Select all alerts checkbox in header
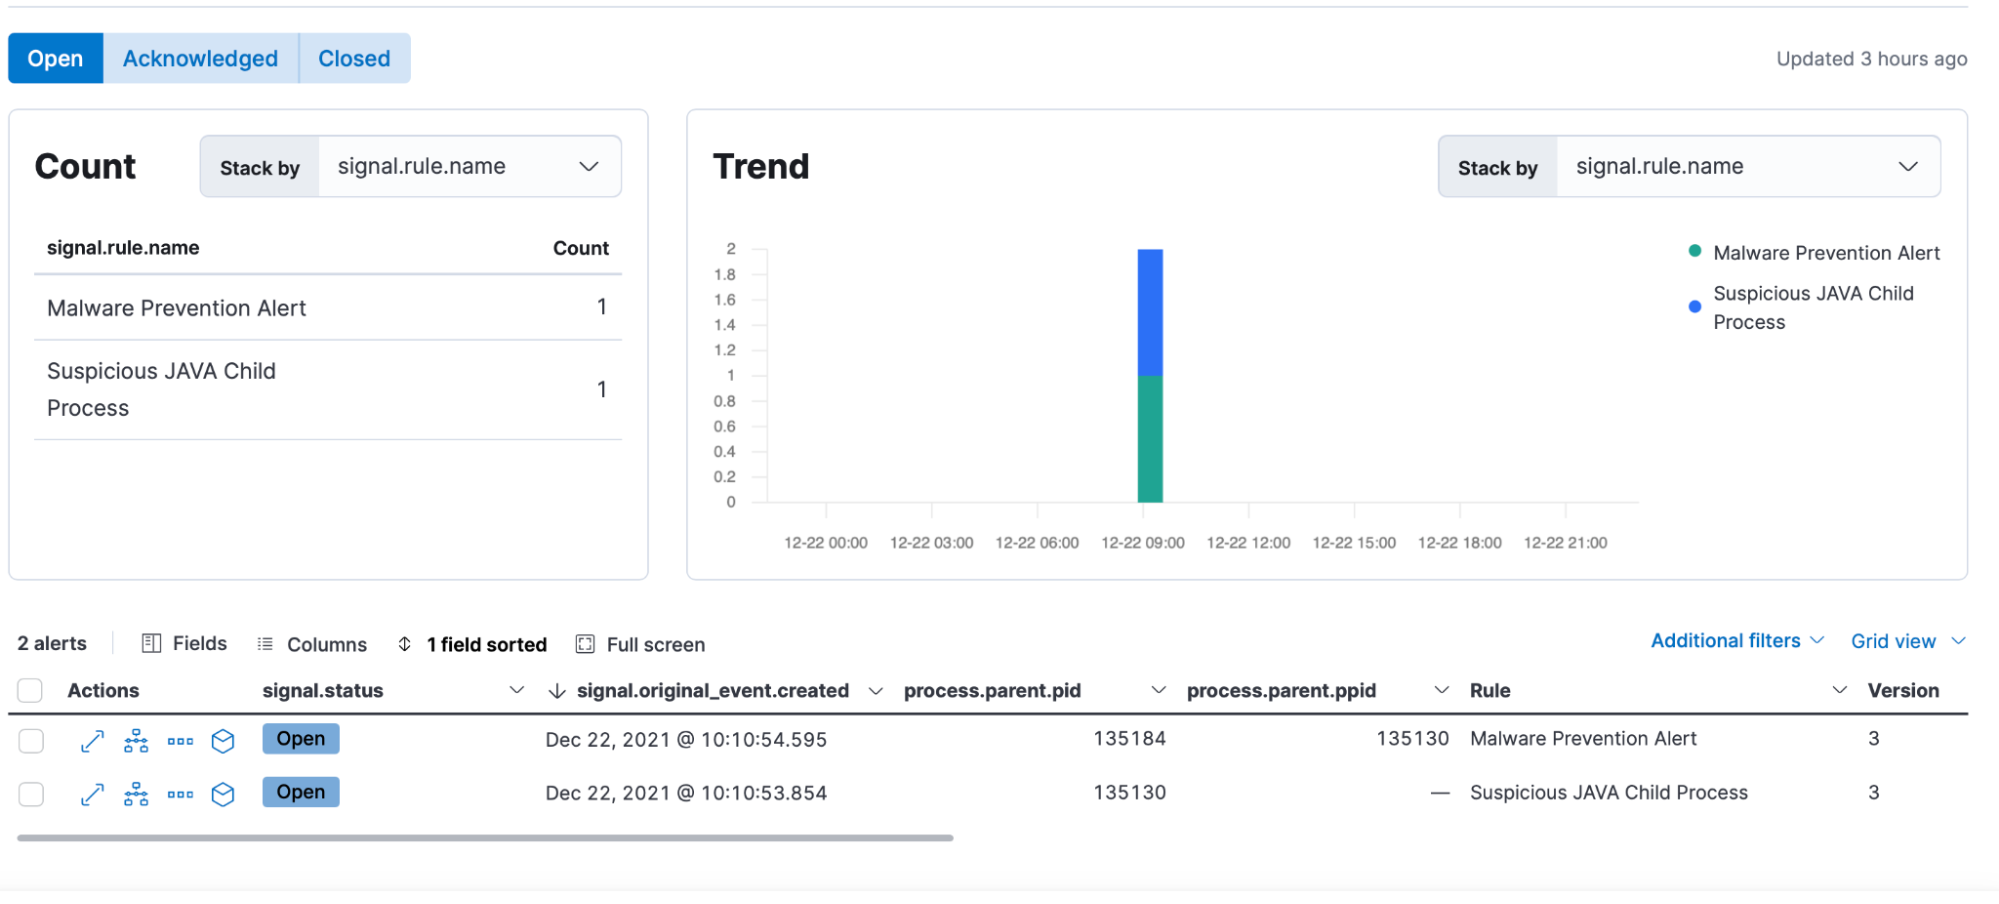This screenshot has height=904, width=1999. [30, 690]
